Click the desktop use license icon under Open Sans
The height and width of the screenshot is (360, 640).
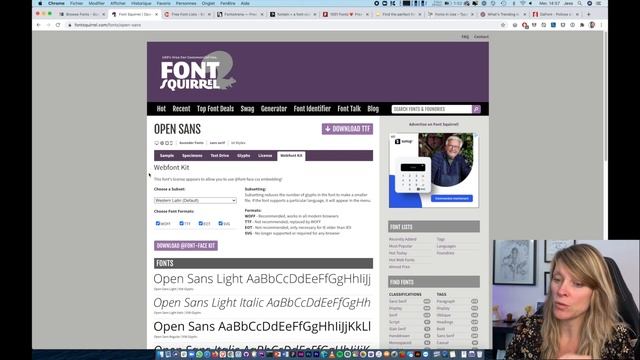point(156,143)
